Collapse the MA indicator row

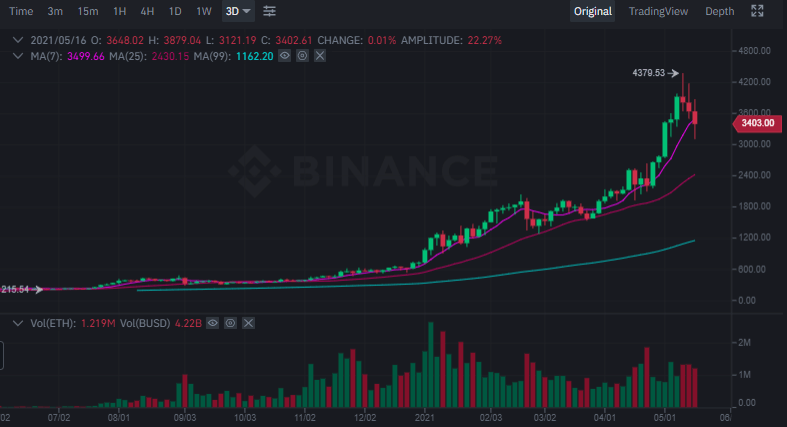[x=17, y=56]
